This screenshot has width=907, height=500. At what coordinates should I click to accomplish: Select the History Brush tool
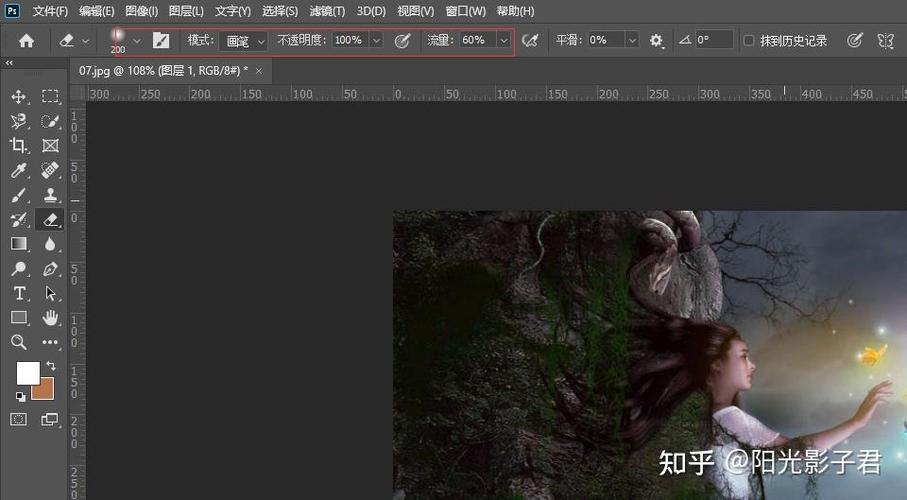tap(19, 219)
